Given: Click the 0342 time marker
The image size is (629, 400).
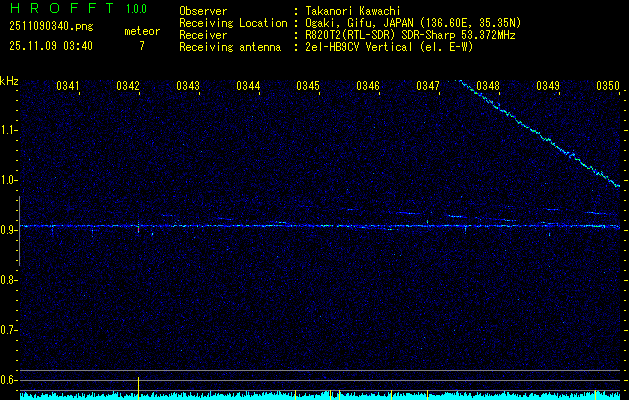Looking at the screenshot, I should 128,87.
